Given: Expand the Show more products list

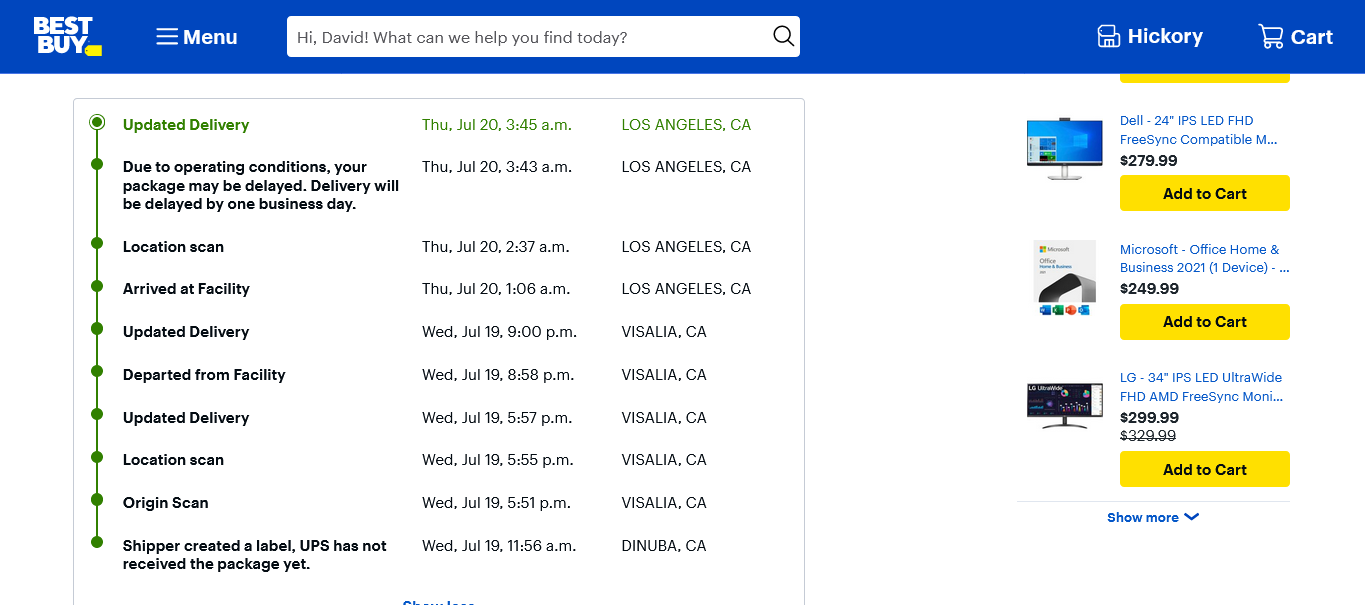Looking at the screenshot, I should (x=1142, y=517).
